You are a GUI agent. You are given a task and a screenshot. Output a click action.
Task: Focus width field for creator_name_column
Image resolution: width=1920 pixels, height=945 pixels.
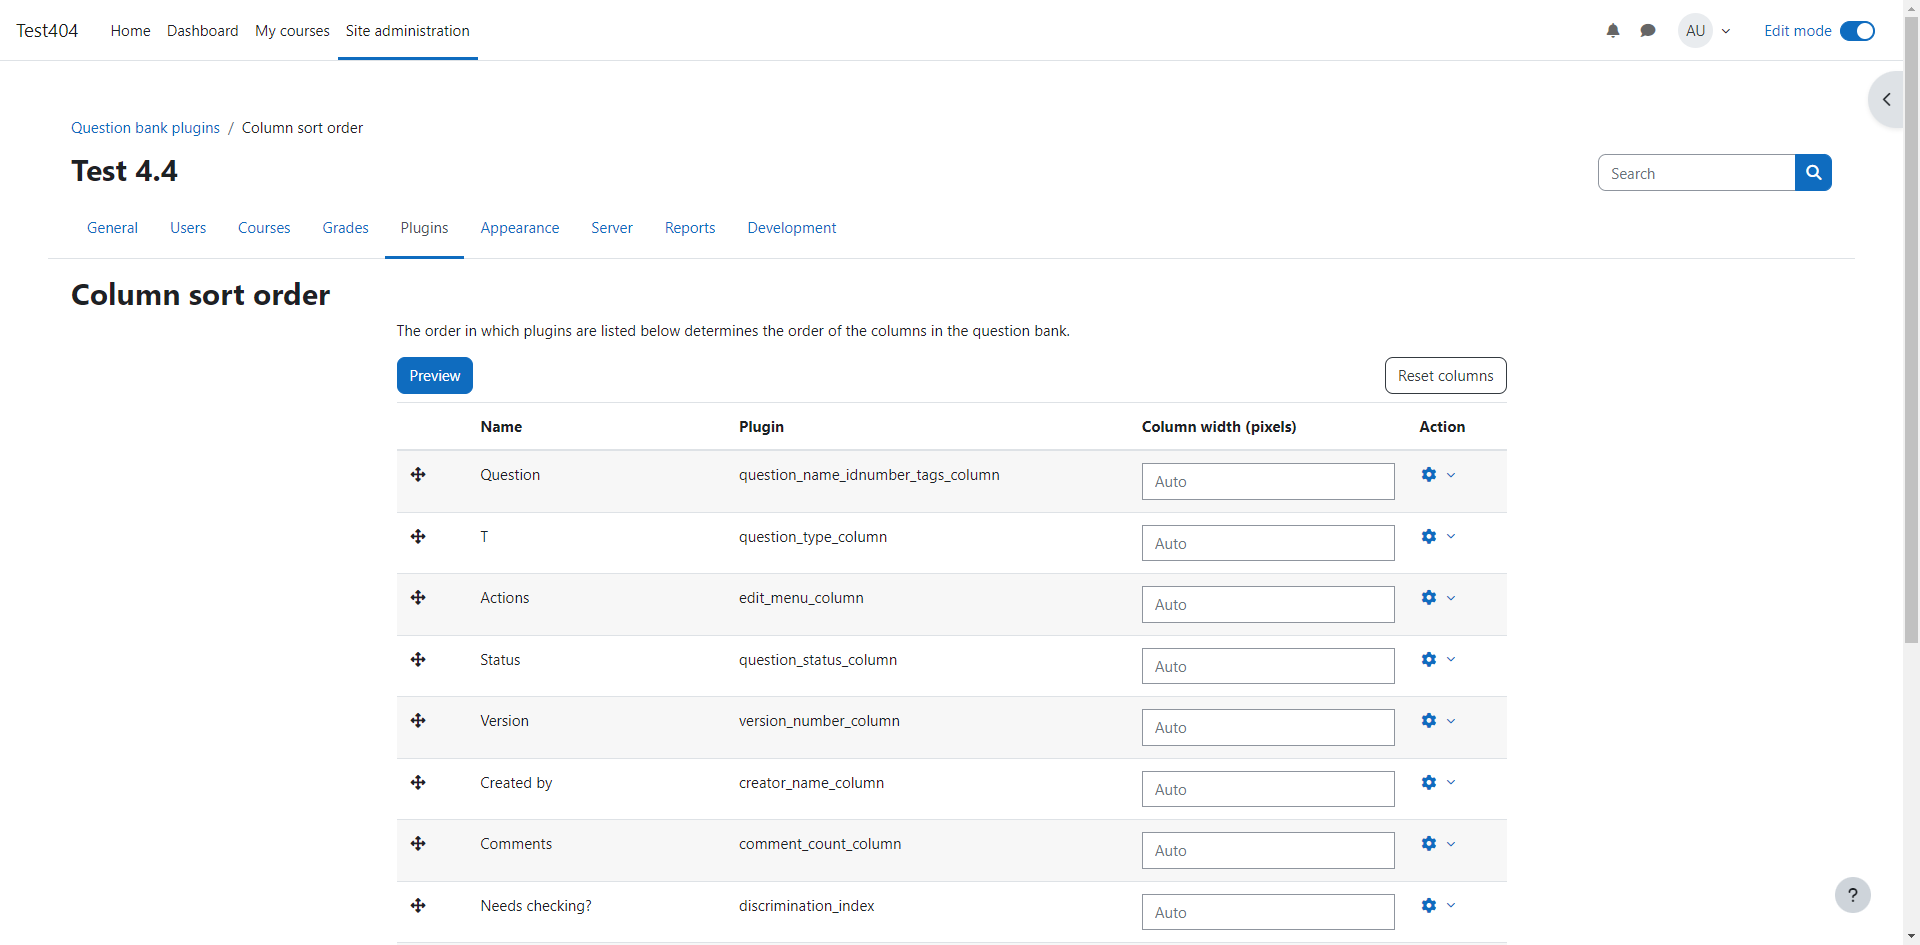pos(1268,789)
